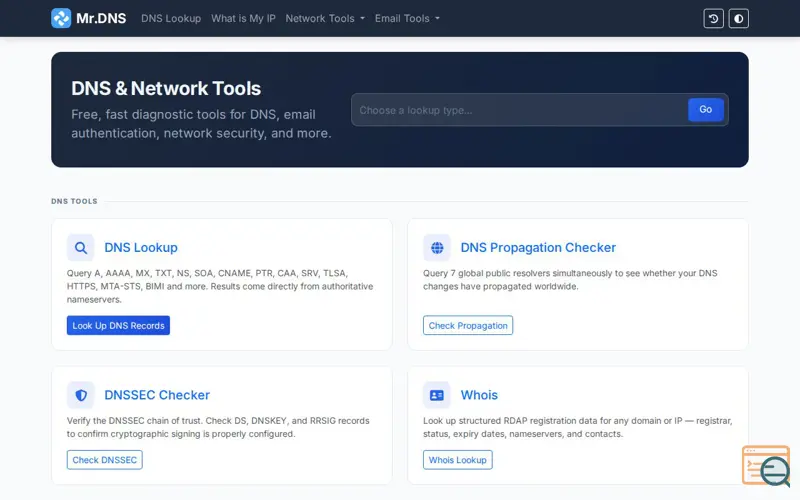Open the DNS Propagation Checker title link
Image resolution: width=800 pixels, height=500 pixels.
click(x=538, y=247)
